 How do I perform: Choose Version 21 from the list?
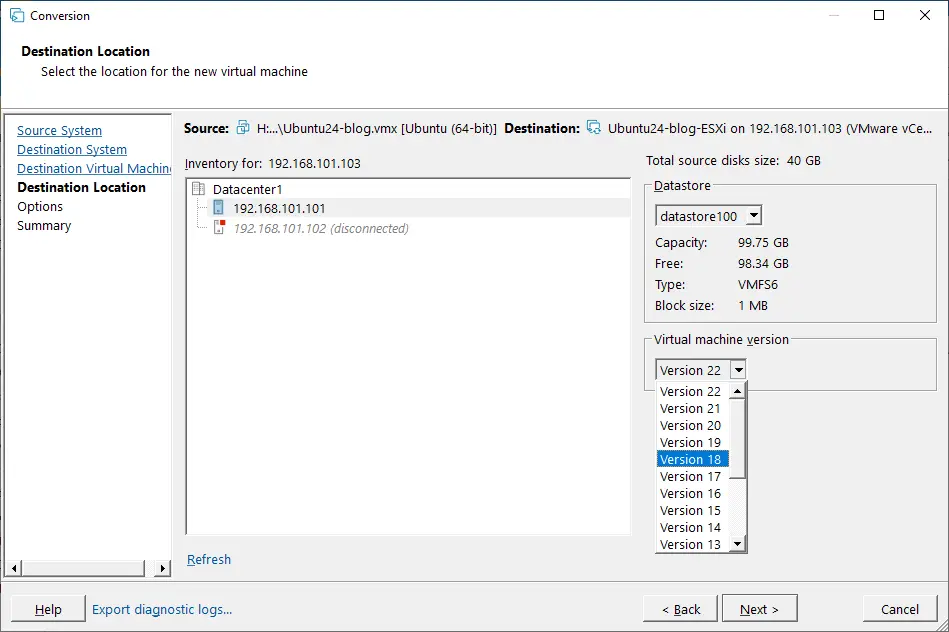[x=692, y=409]
